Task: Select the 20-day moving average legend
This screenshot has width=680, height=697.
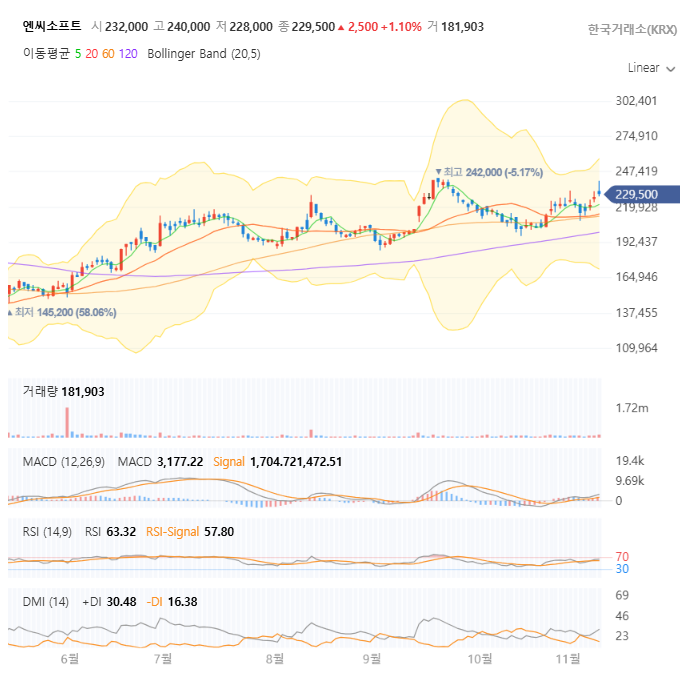Action: pyautogui.click(x=92, y=54)
